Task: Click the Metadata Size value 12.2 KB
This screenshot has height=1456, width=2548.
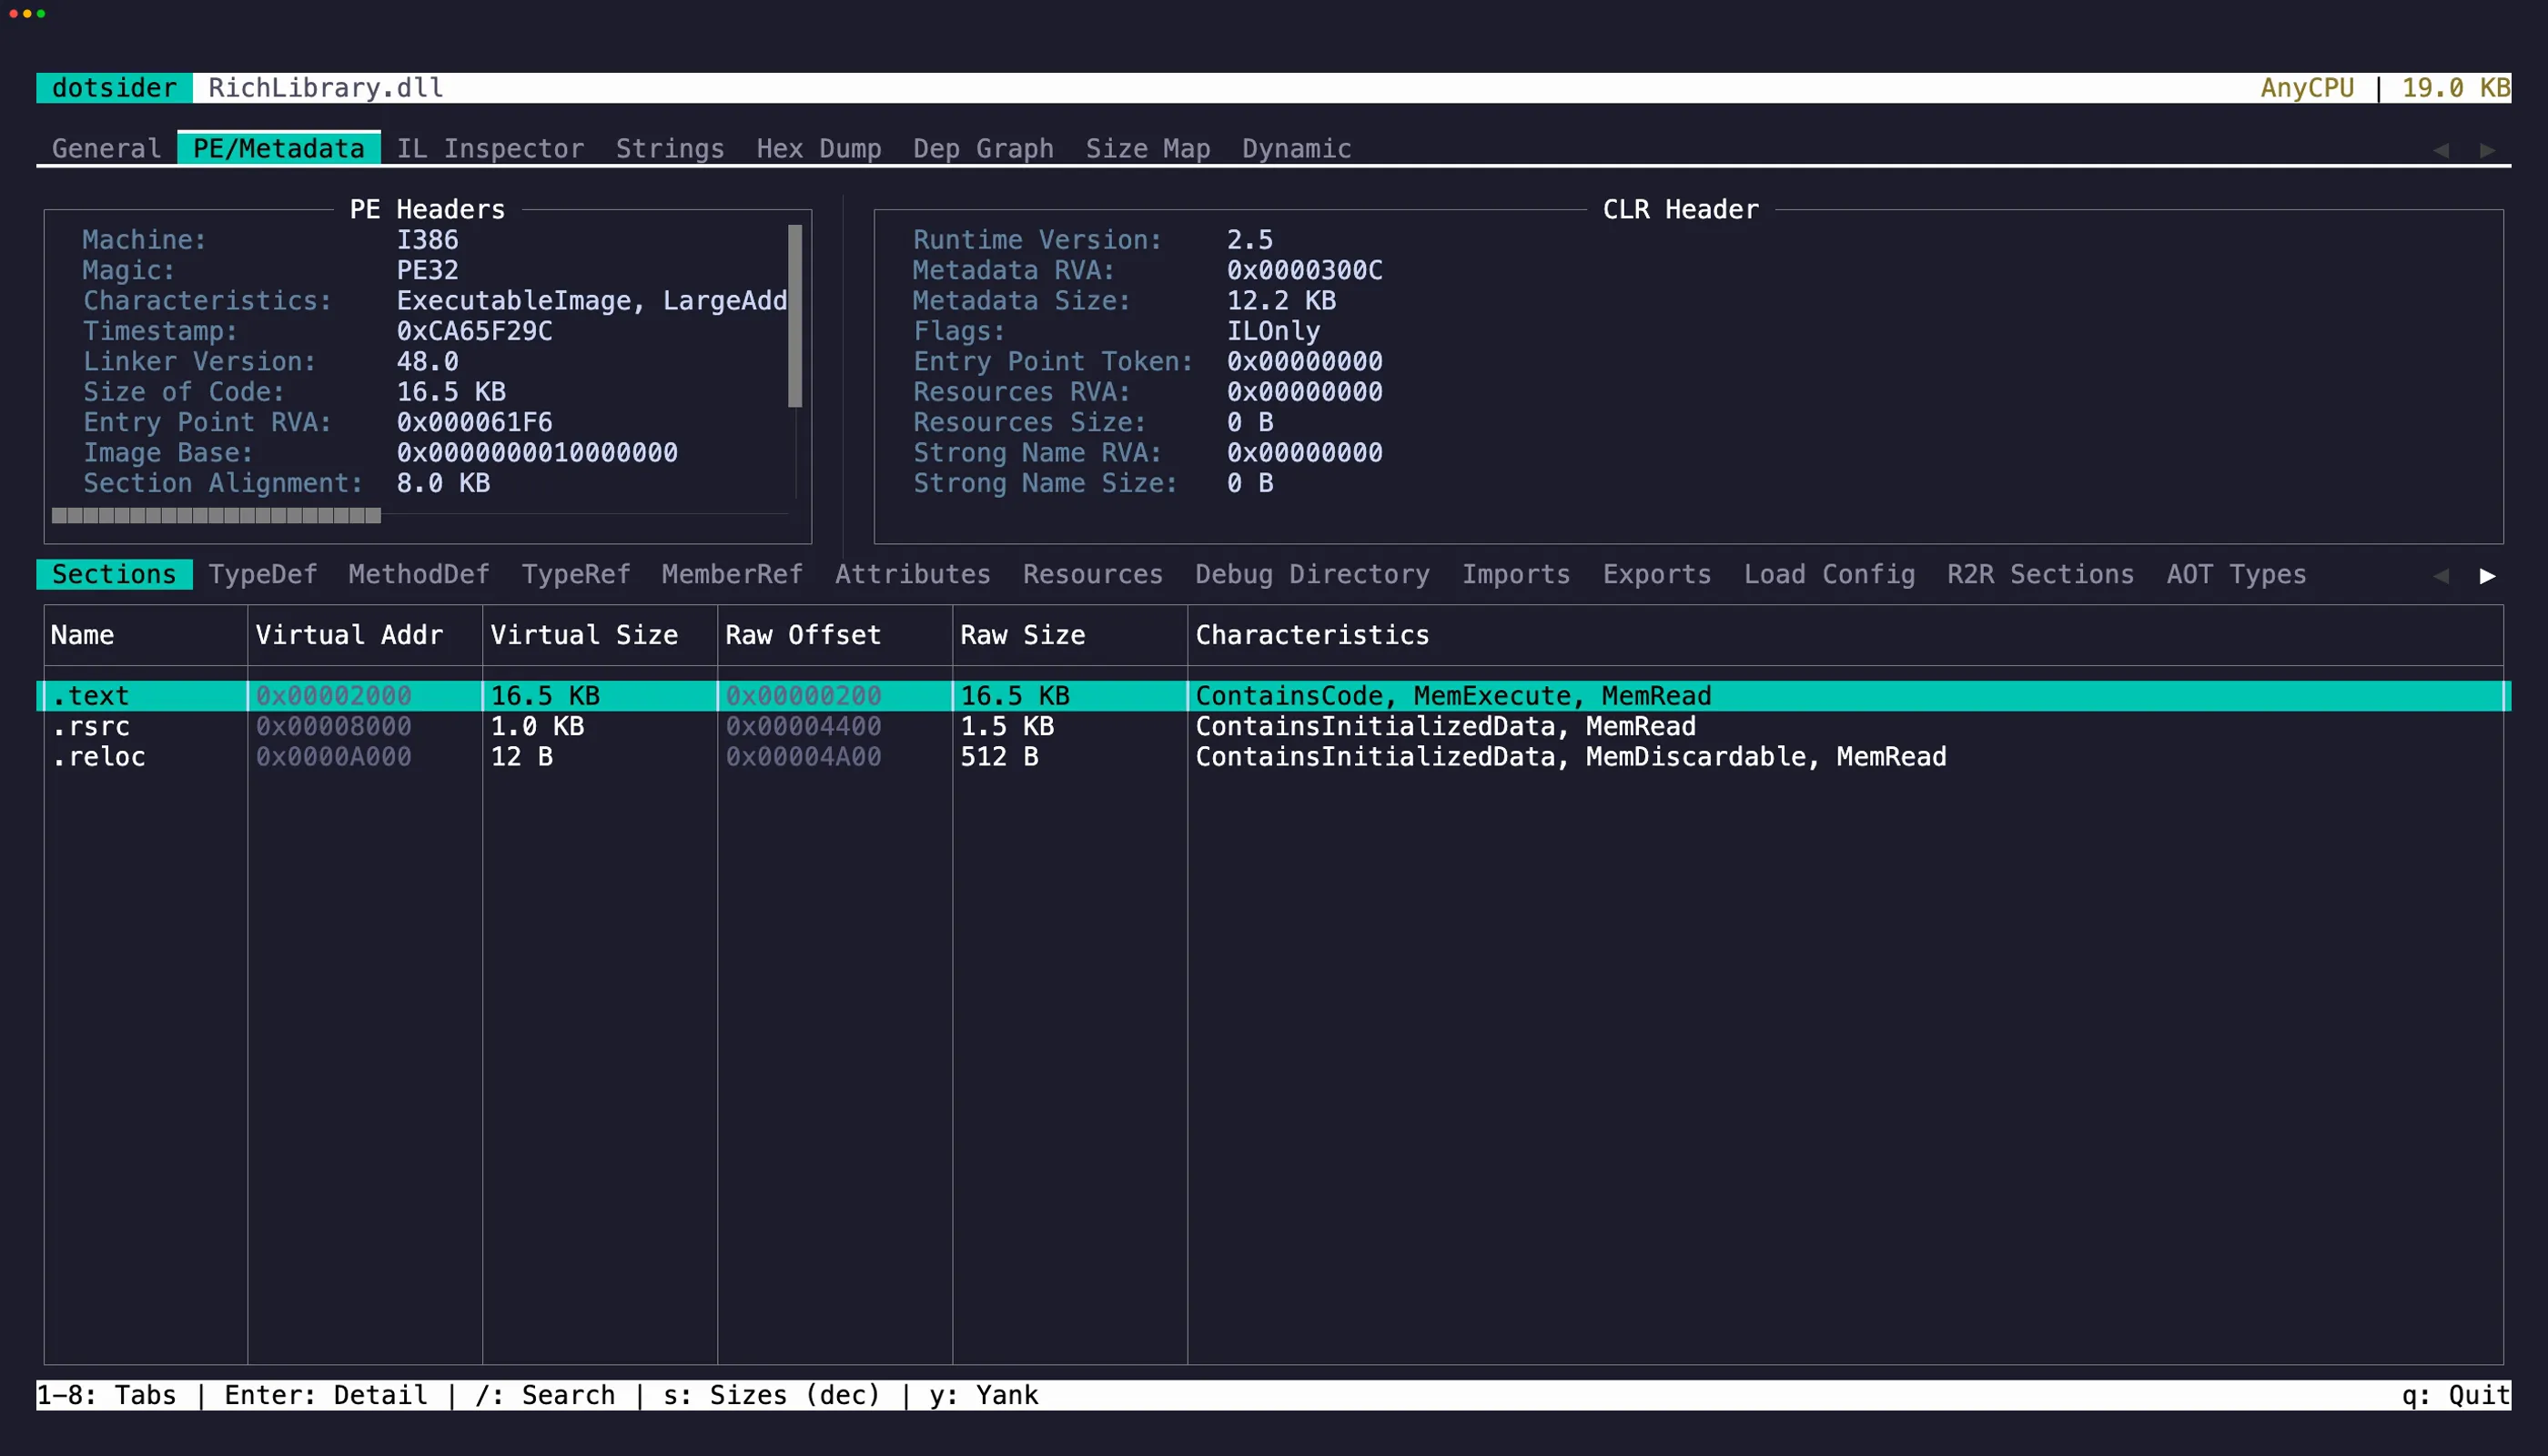Action: tap(1281, 301)
